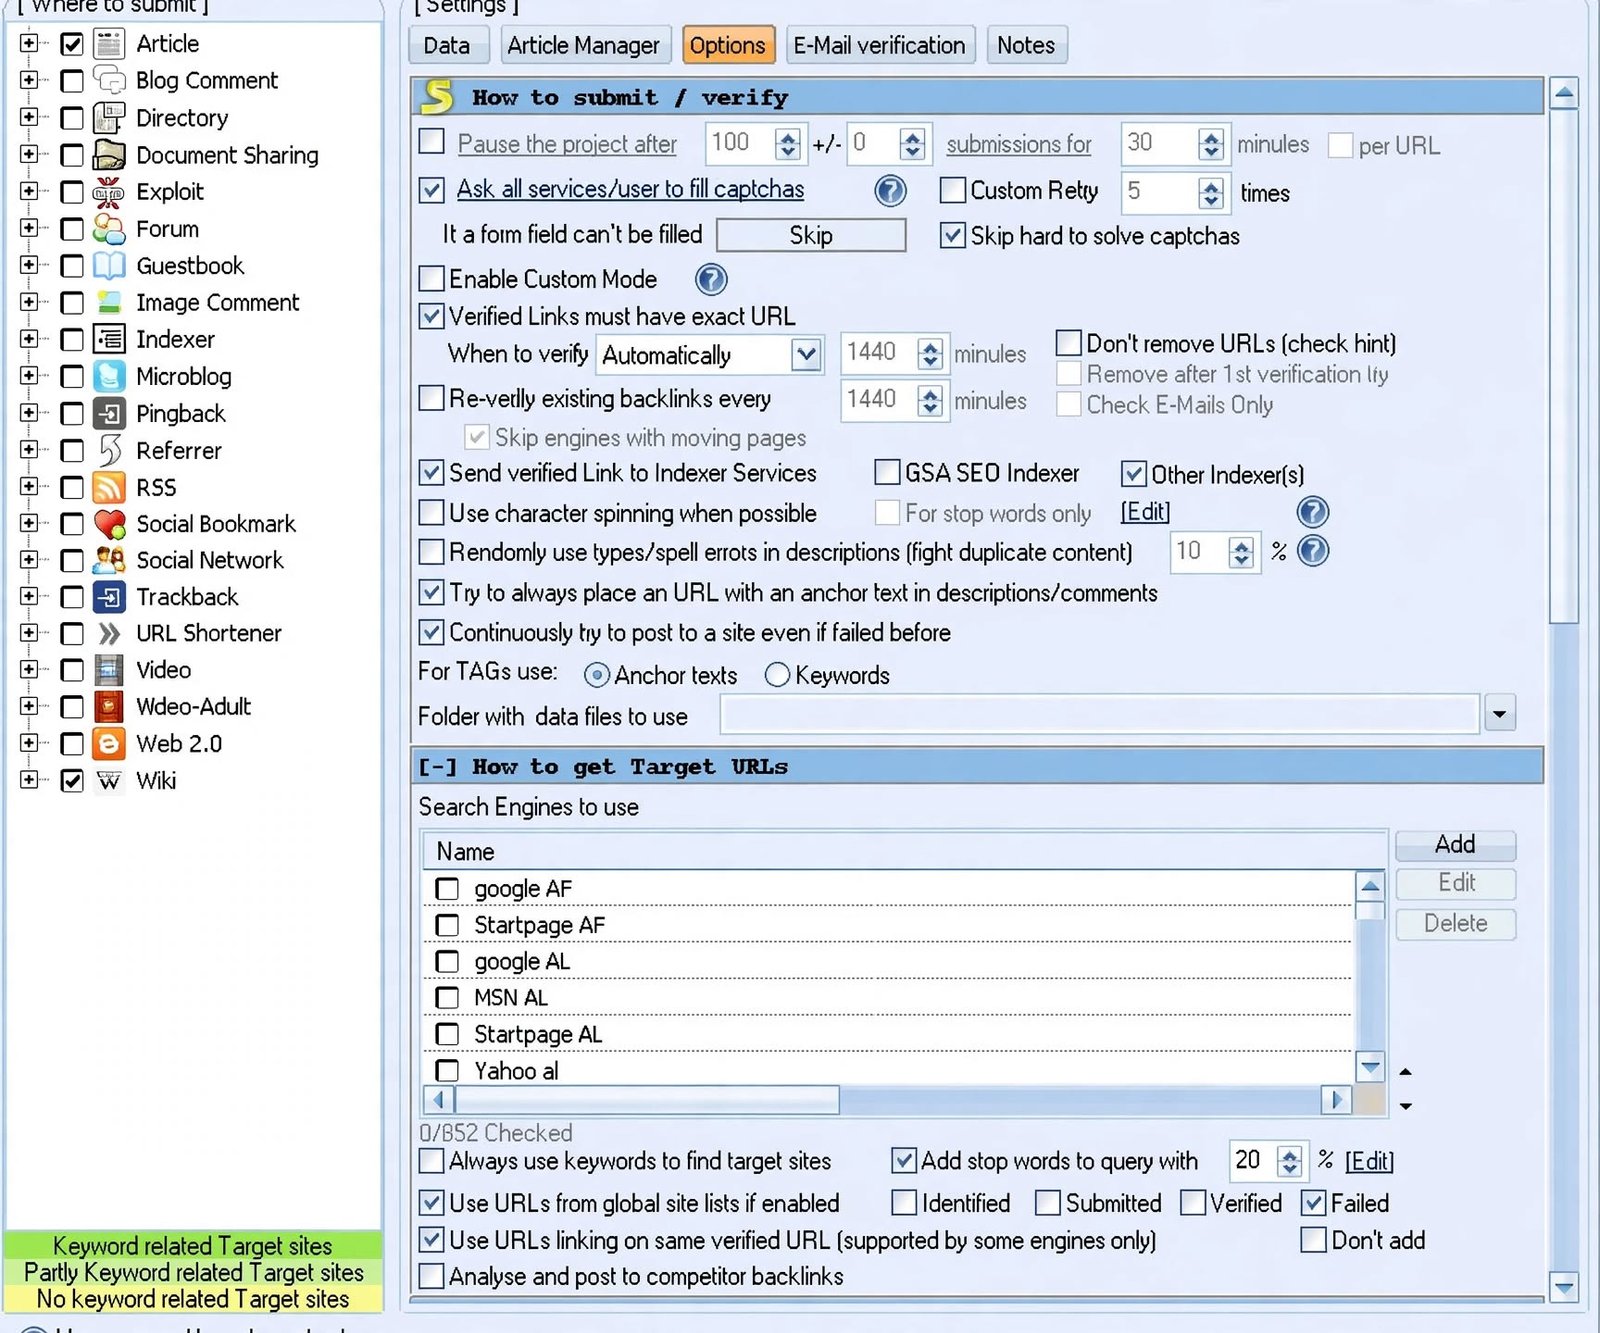
Task: Enable Custom Retry checkbox
Action: pyautogui.click(x=953, y=189)
